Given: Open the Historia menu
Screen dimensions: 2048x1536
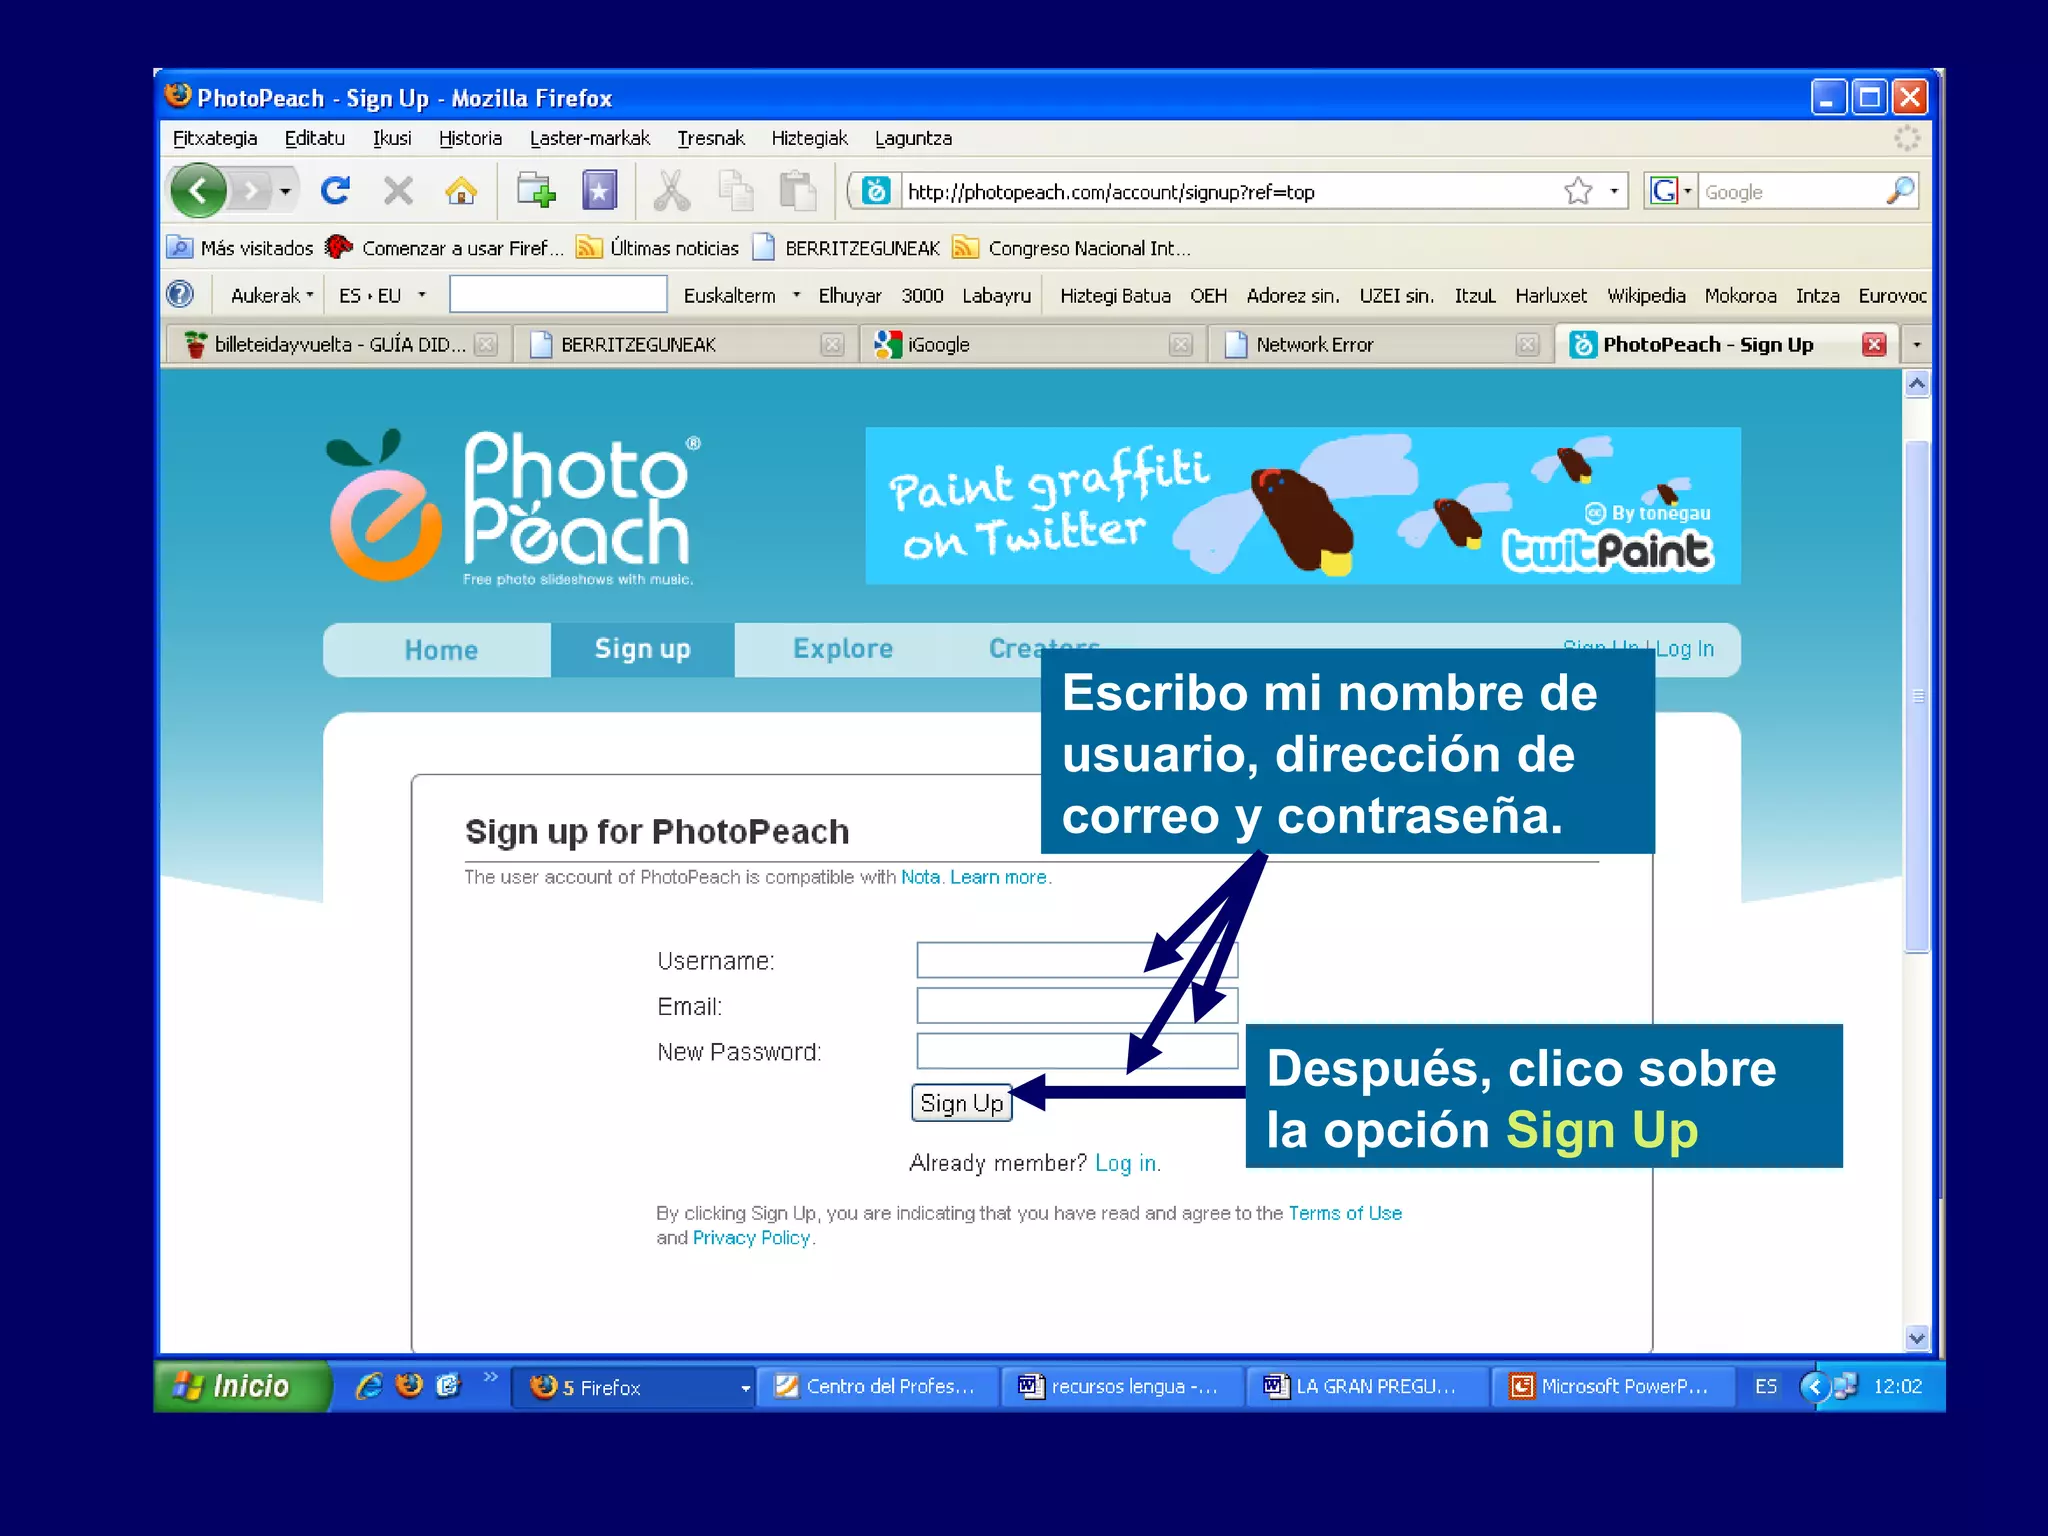Looking at the screenshot, I should [x=470, y=138].
